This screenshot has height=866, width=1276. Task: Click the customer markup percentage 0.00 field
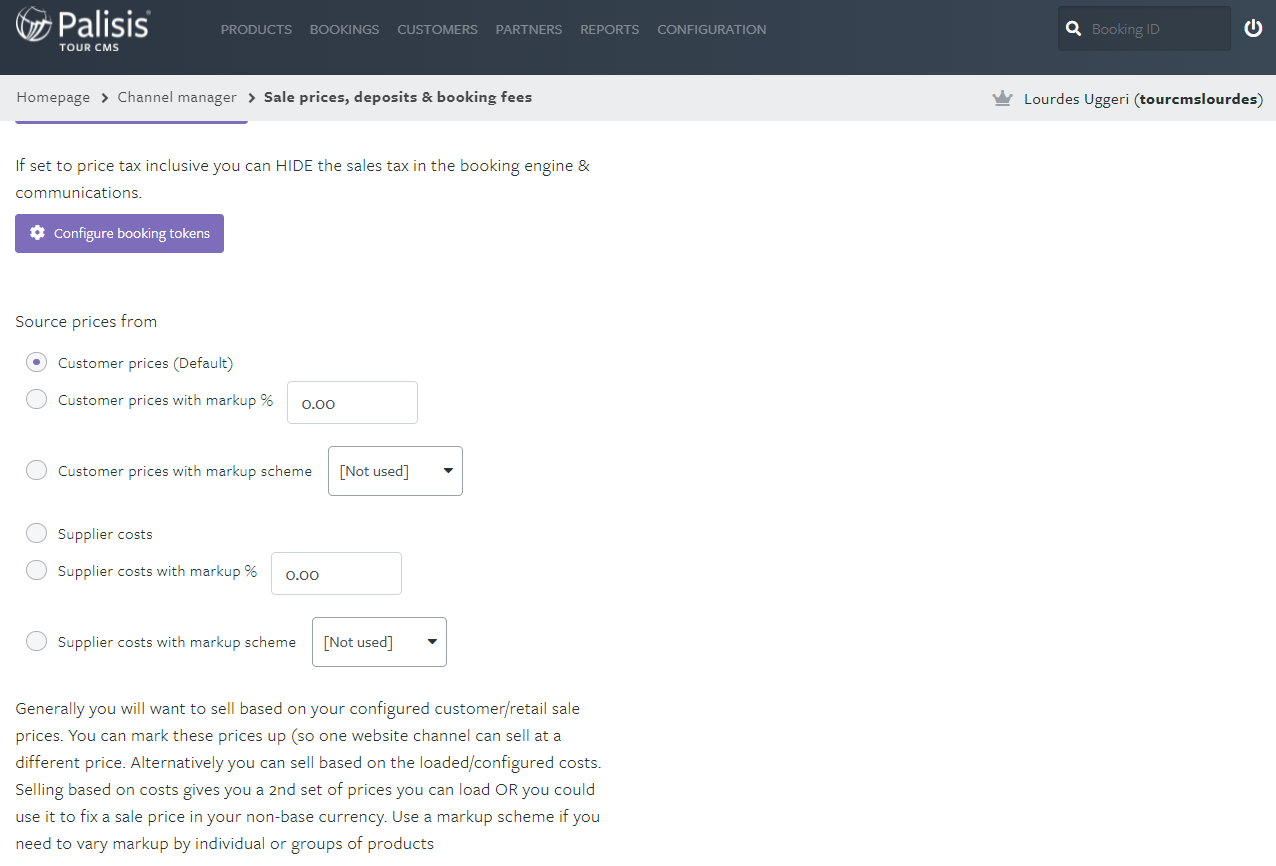tap(352, 402)
